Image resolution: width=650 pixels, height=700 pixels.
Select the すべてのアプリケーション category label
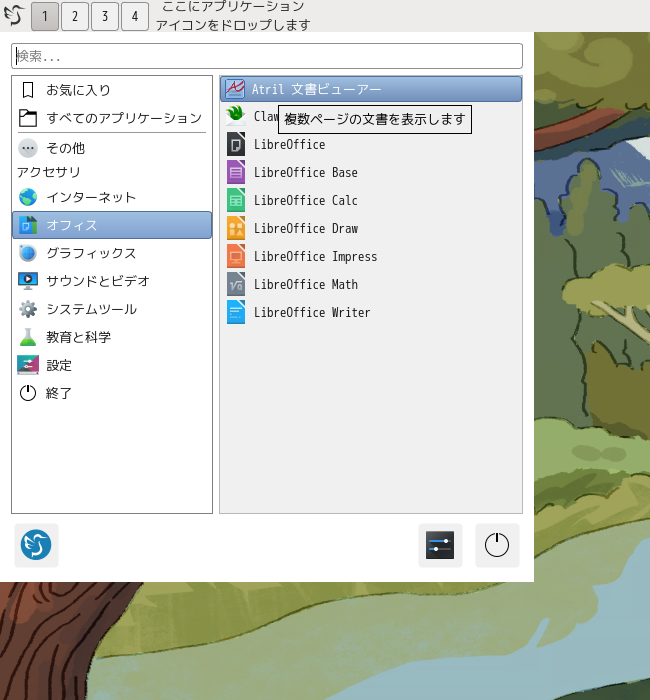tap(124, 118)
